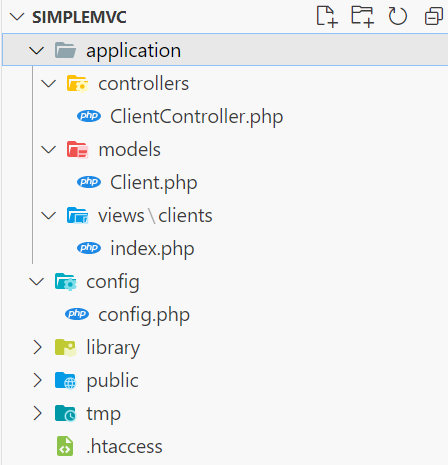Viewport: 448px width, 465px height.
Task: Click the public folder globe icon
Action: point(66,381)
